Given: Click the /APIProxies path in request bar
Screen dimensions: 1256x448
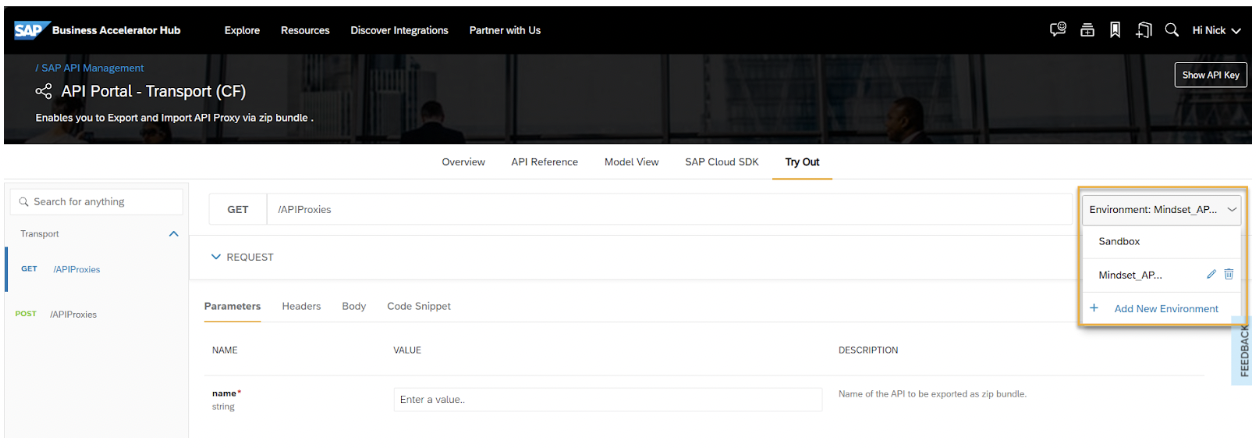Looking at the screenshot, I should 304,210.
